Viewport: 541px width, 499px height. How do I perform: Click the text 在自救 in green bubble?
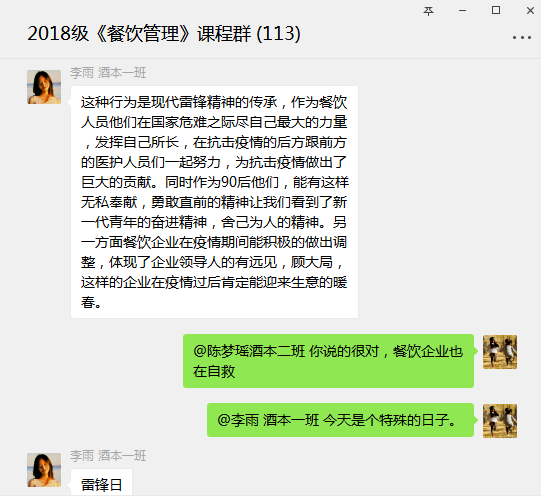tap(214, 372)
